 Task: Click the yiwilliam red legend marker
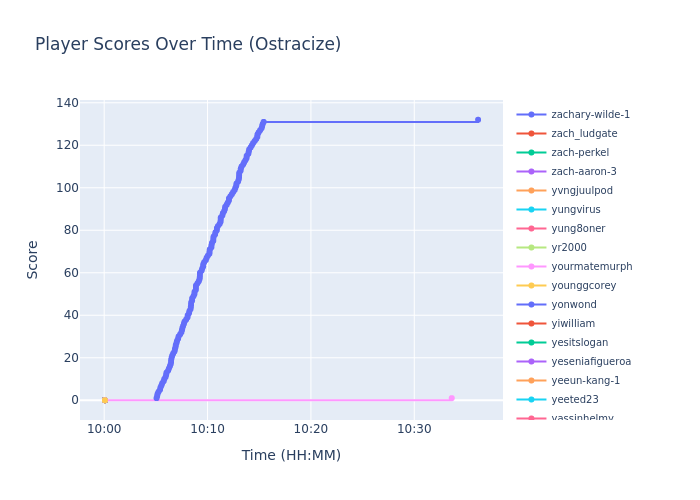(x=531, y=324)
